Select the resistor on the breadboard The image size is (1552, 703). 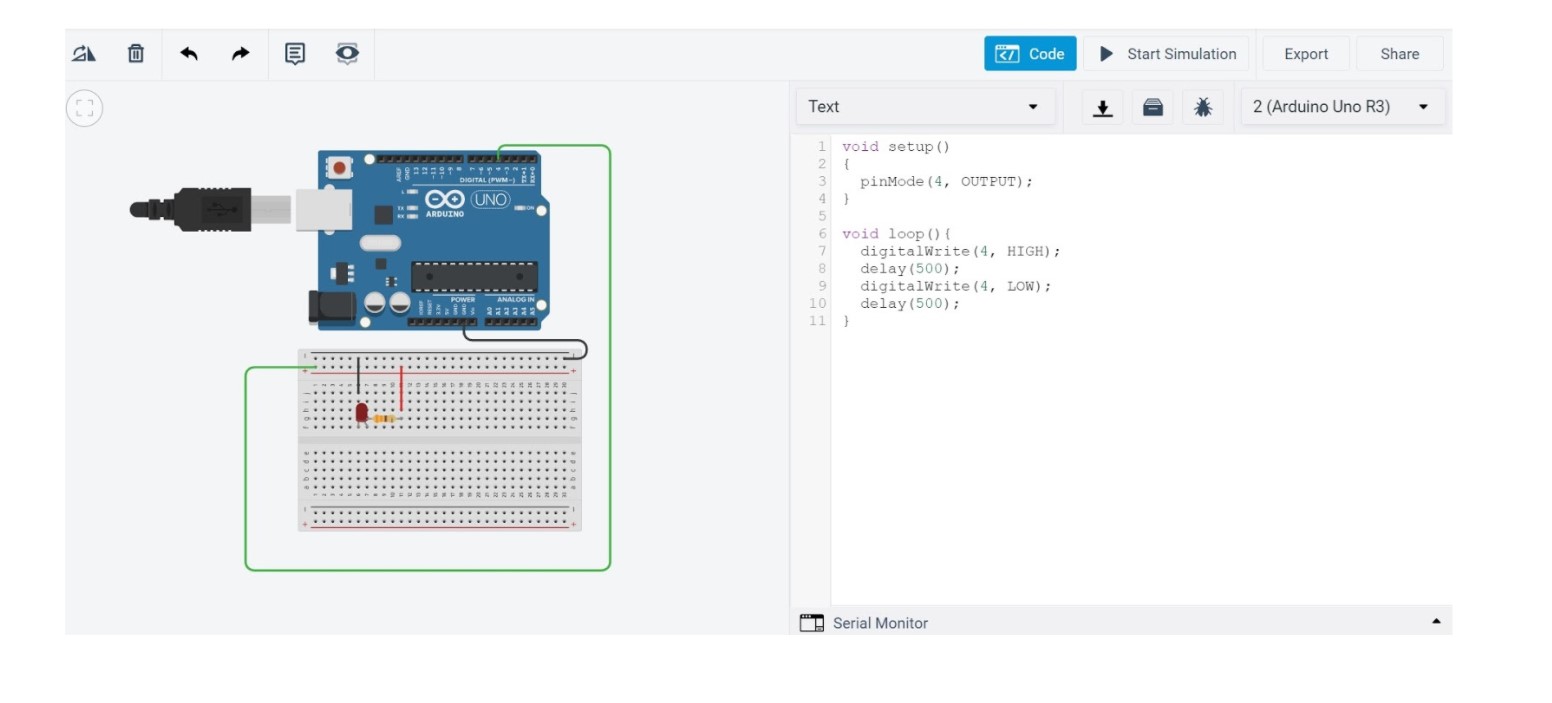tap(385, 419)
